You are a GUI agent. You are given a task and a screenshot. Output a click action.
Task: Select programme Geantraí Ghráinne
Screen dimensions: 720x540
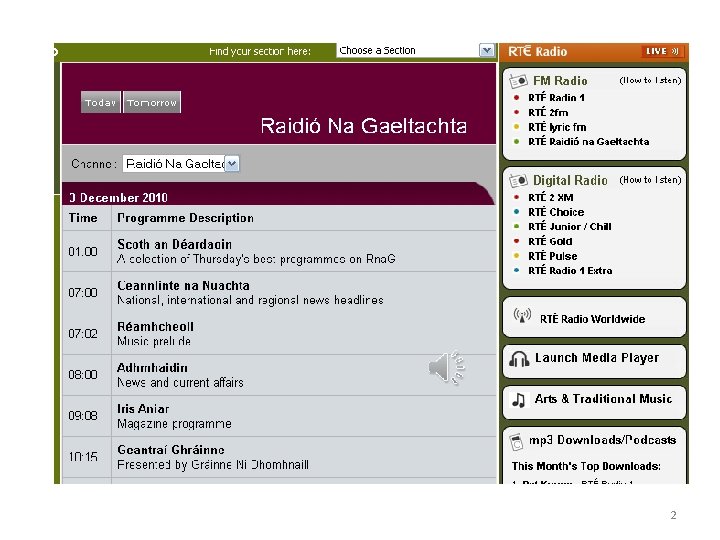(x=171, y=450)
